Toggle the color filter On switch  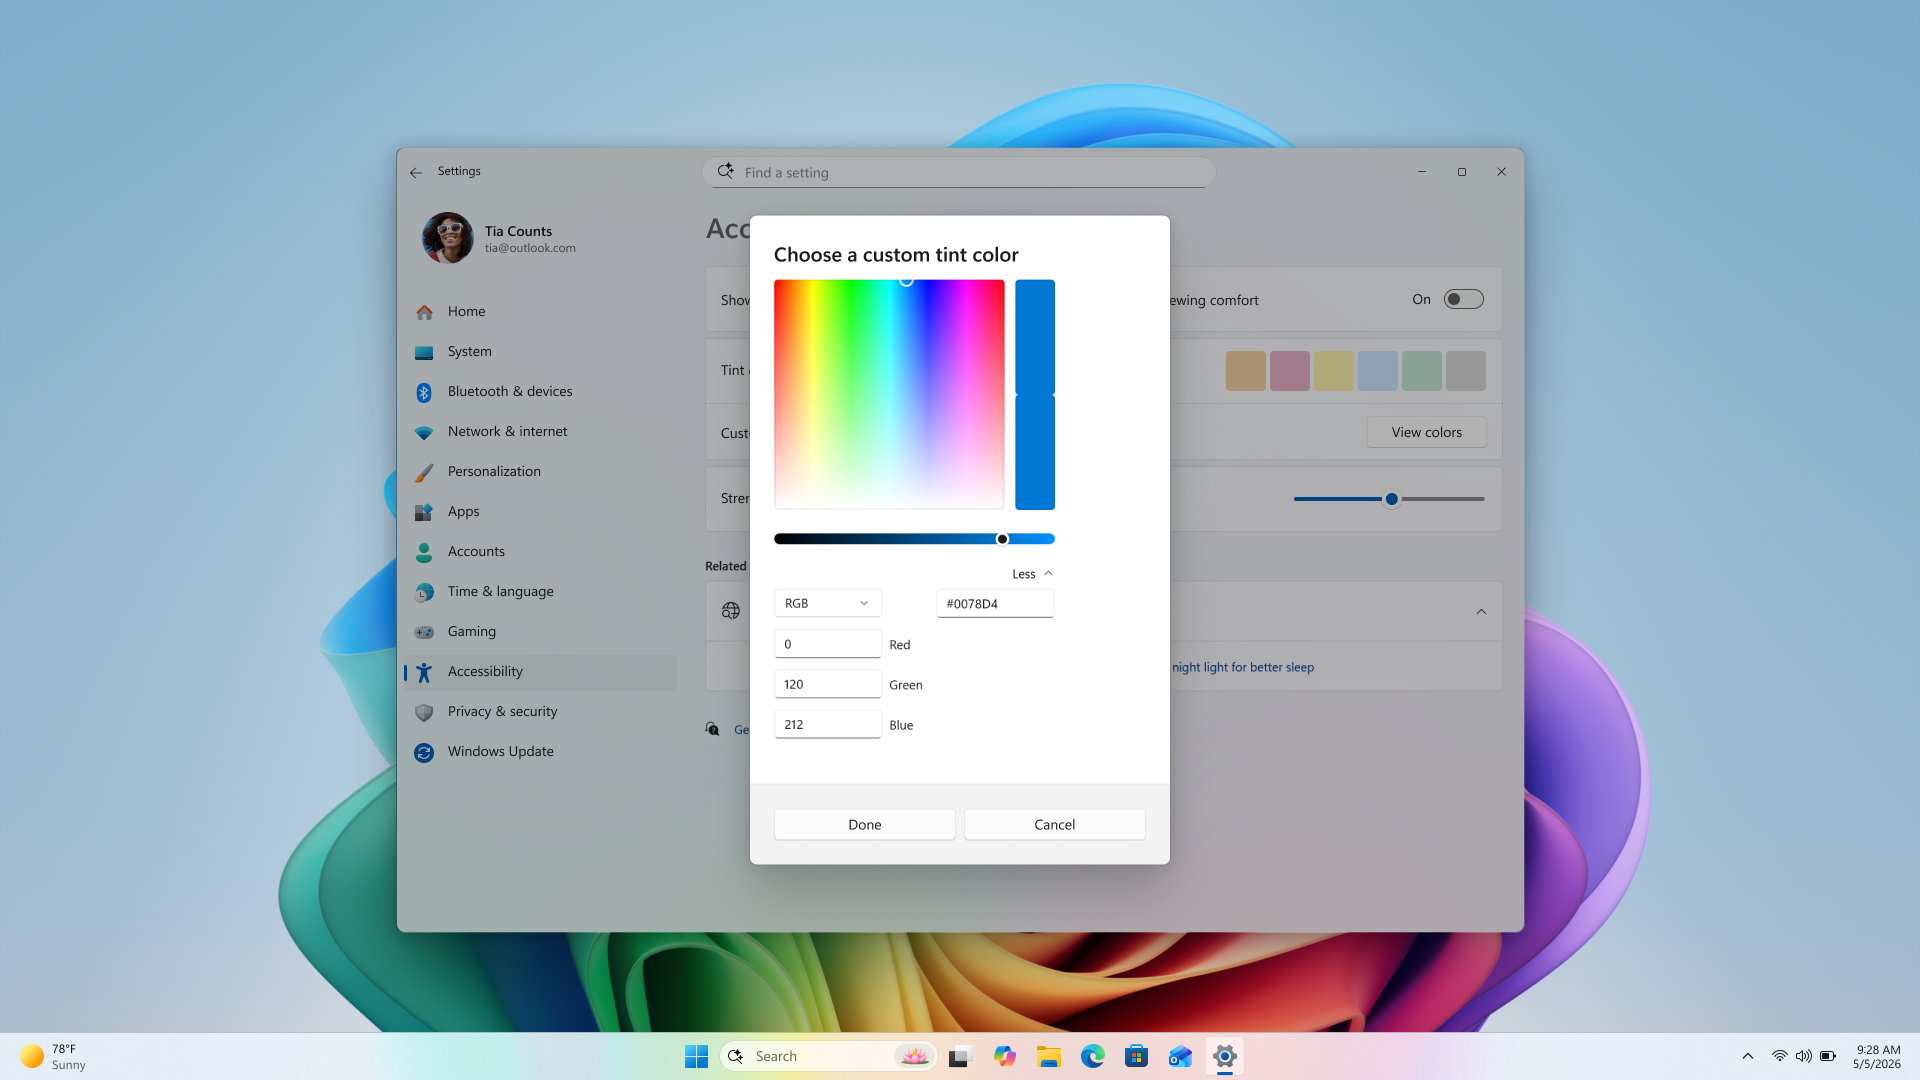[1463, 299]
